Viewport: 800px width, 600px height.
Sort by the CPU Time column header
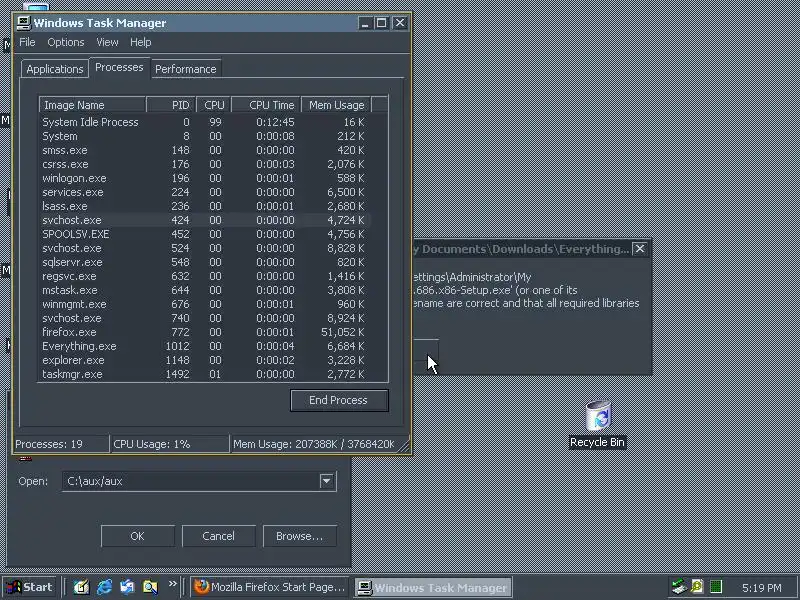[x=266, y=105]
